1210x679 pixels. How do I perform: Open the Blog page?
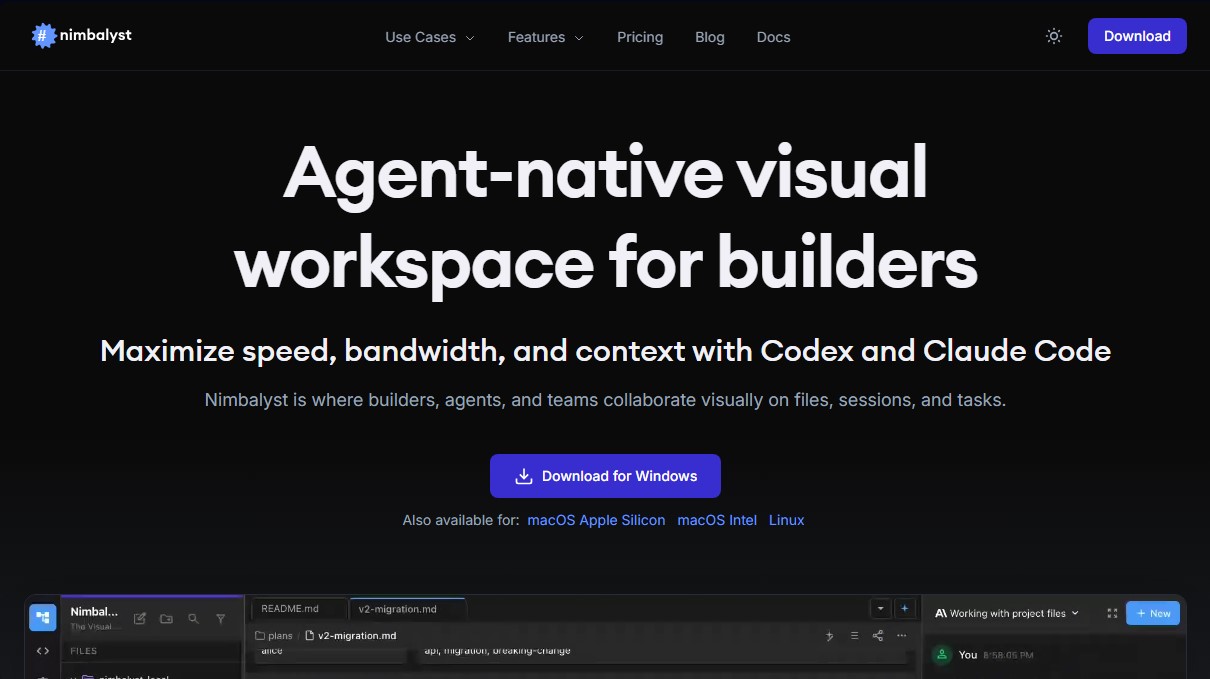click(x=710, y=37)
